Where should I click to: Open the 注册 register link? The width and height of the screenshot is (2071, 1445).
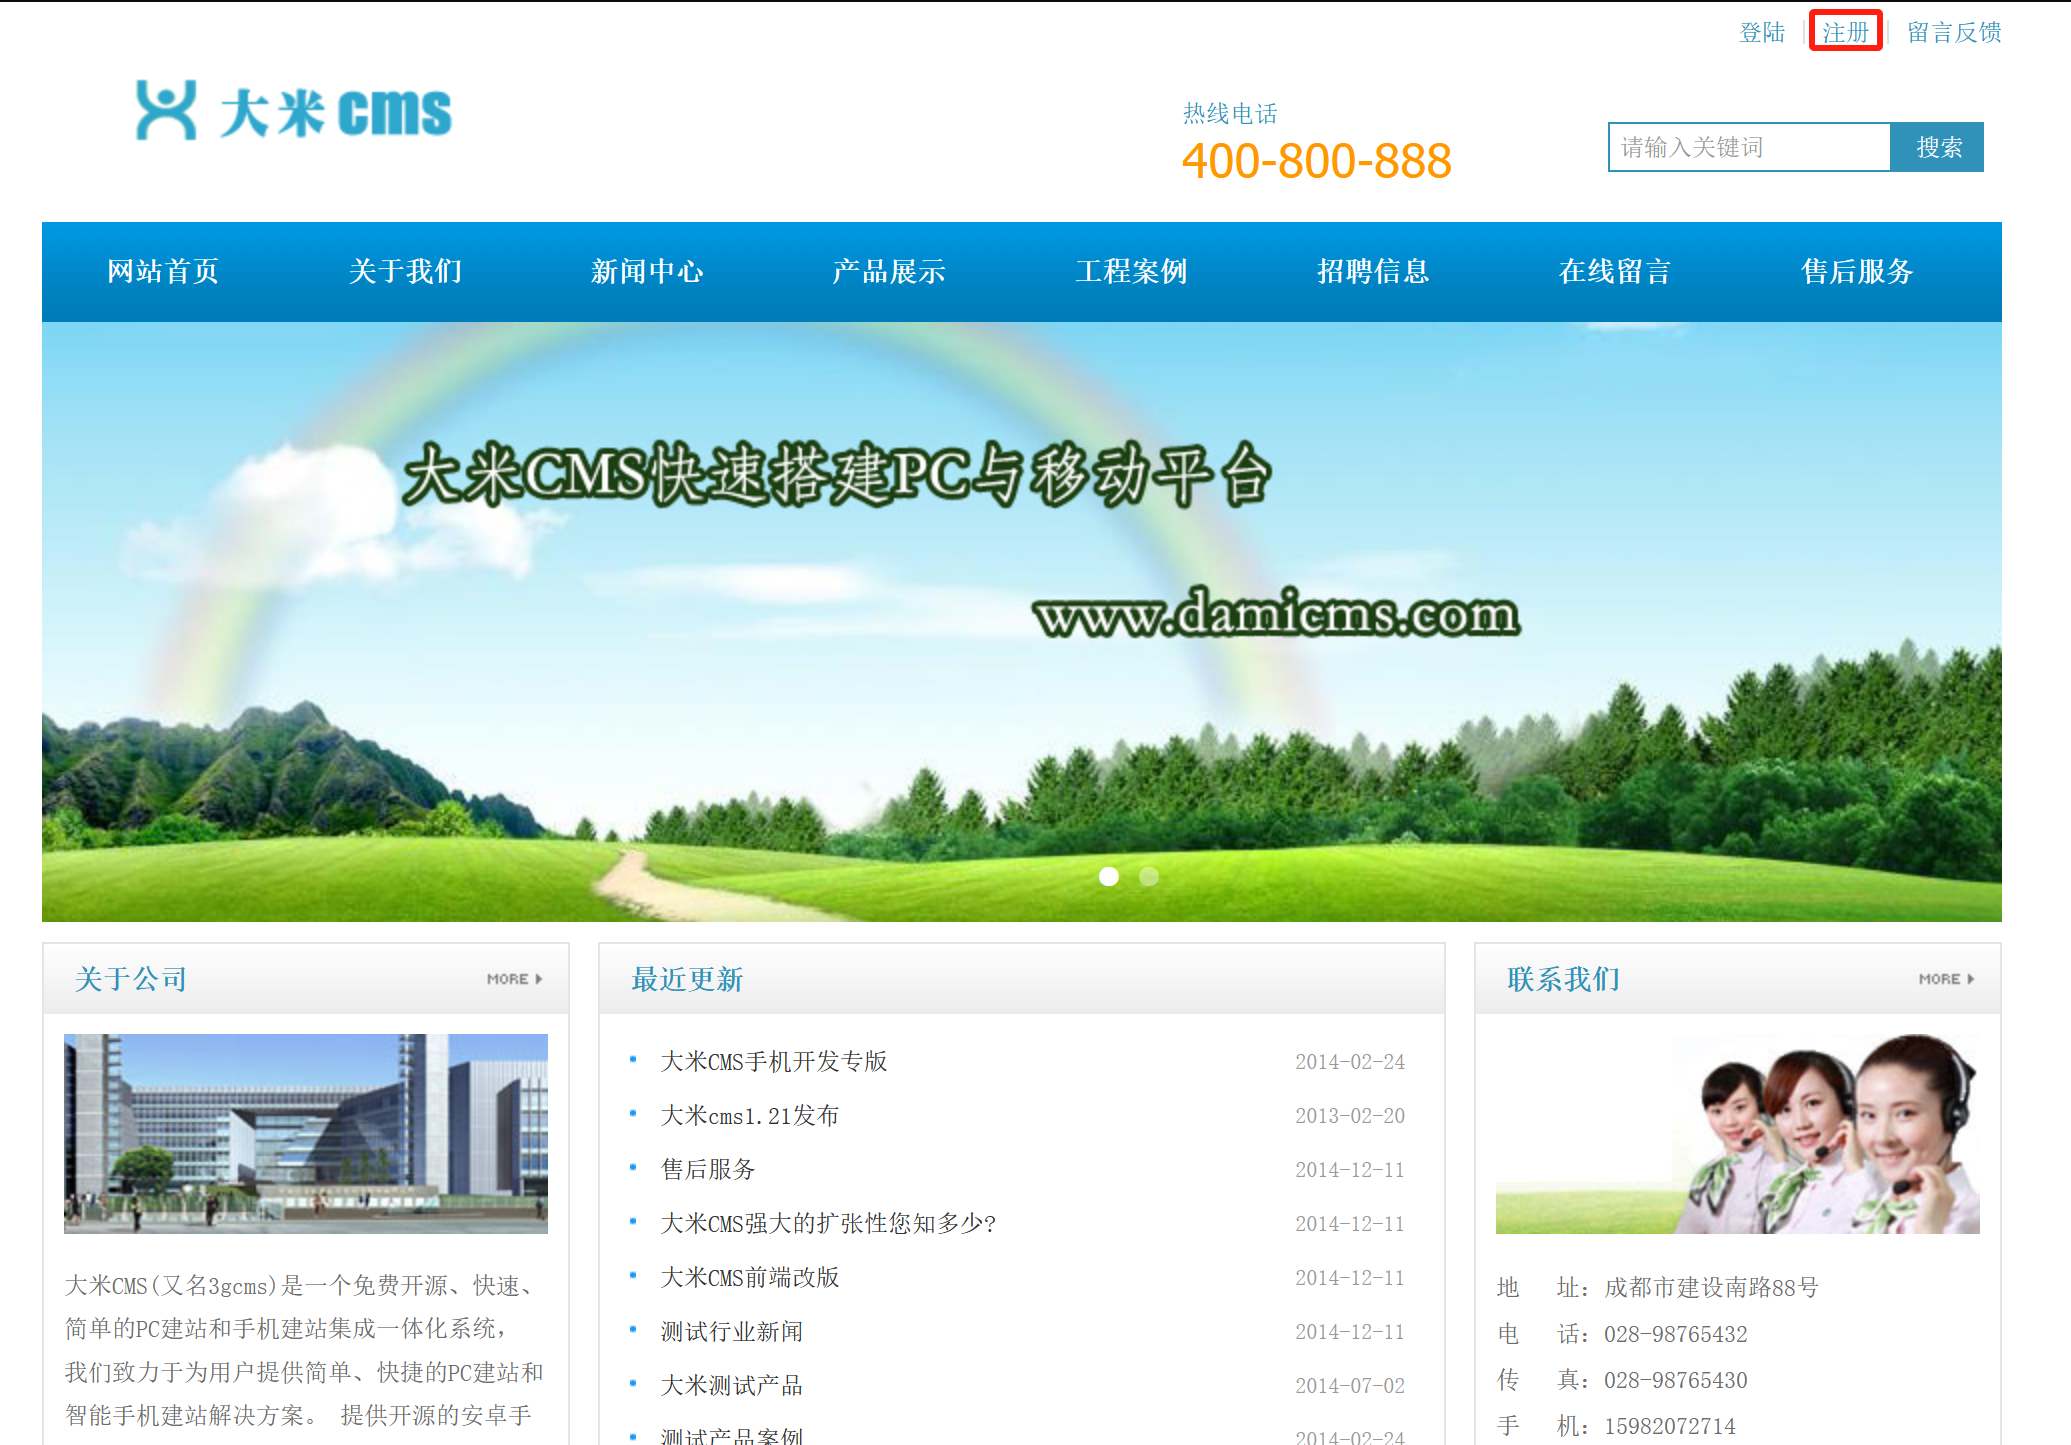(x=1845, y=32)
